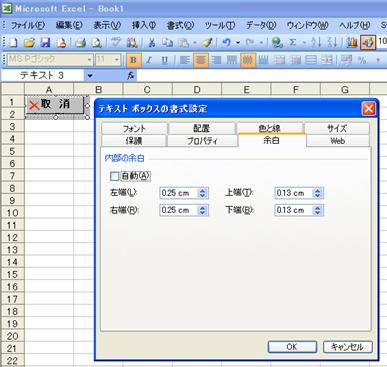Open a file via folder icon
Screen dimensions: 387x367
point(30,43)
